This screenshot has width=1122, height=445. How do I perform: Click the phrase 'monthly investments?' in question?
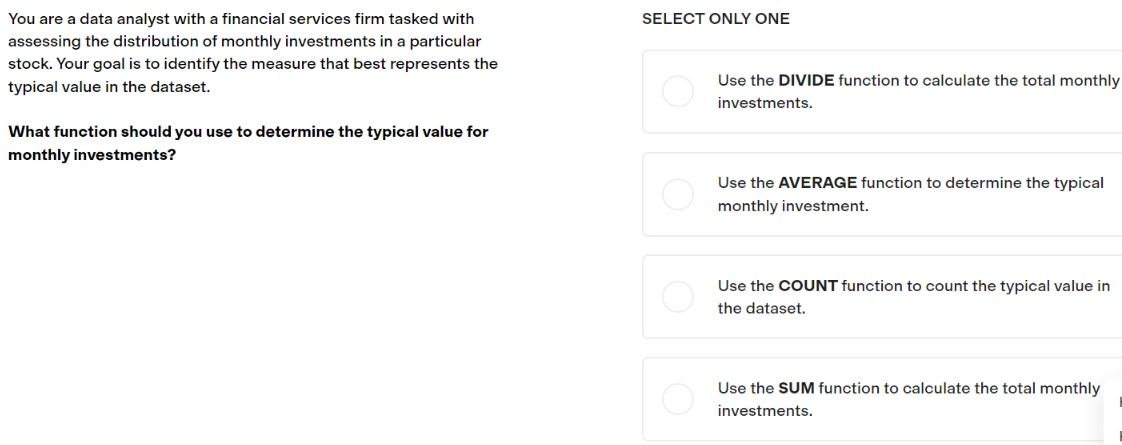92,155
